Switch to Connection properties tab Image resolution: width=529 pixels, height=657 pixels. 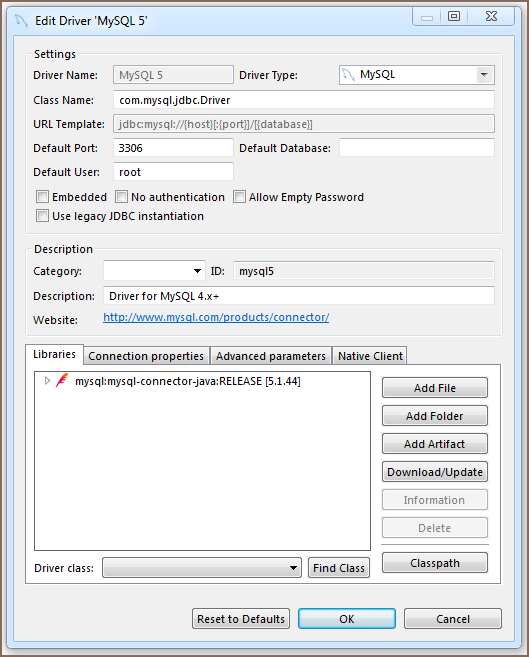tap(146, 356)
